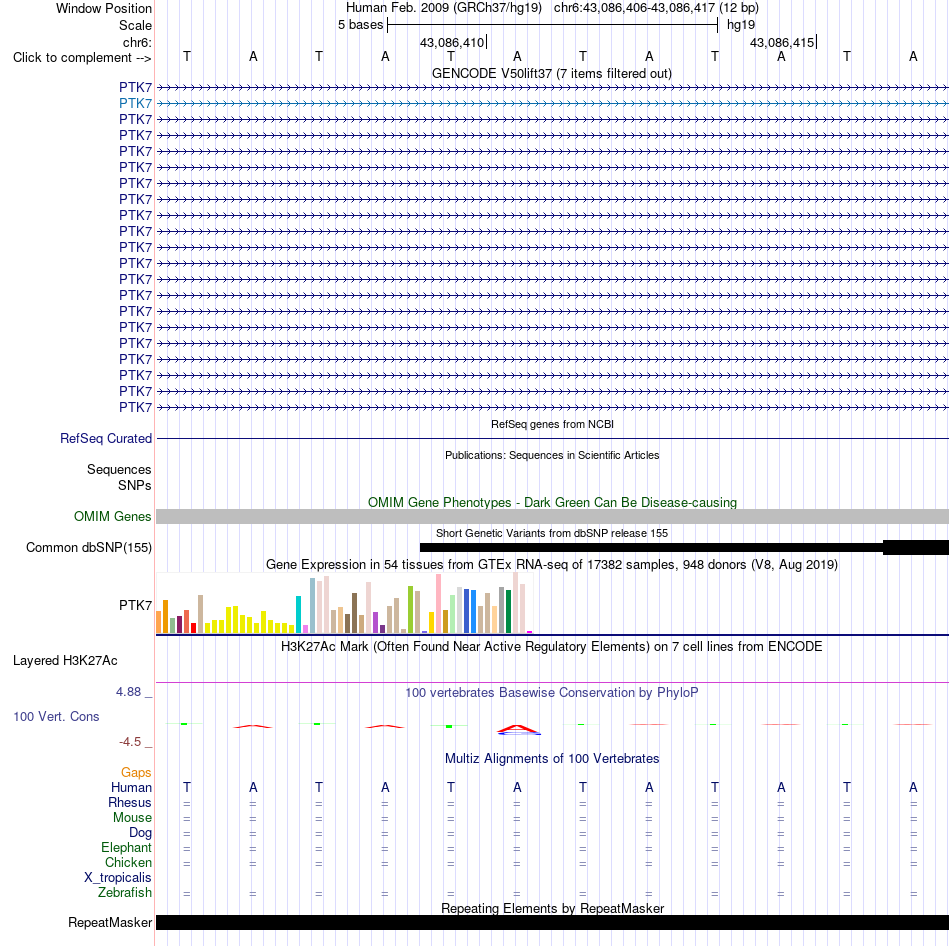The height and width of the screenshot is (946, 950).
Task: Click the 5 bases scale label
Action: (360, 25)
